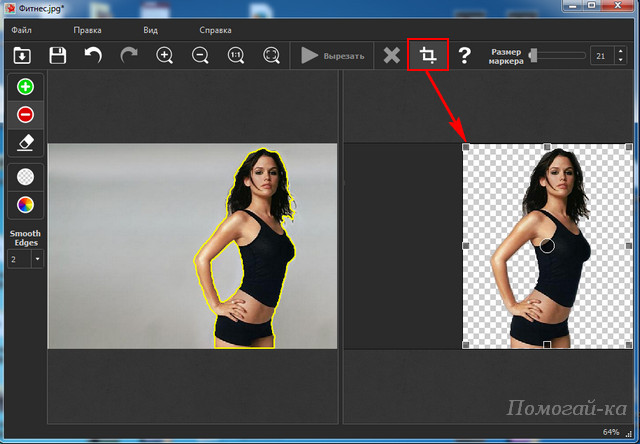Screen dimensions: 640x444
Task: Click top-center crop handle
Action: click(547, 147)
